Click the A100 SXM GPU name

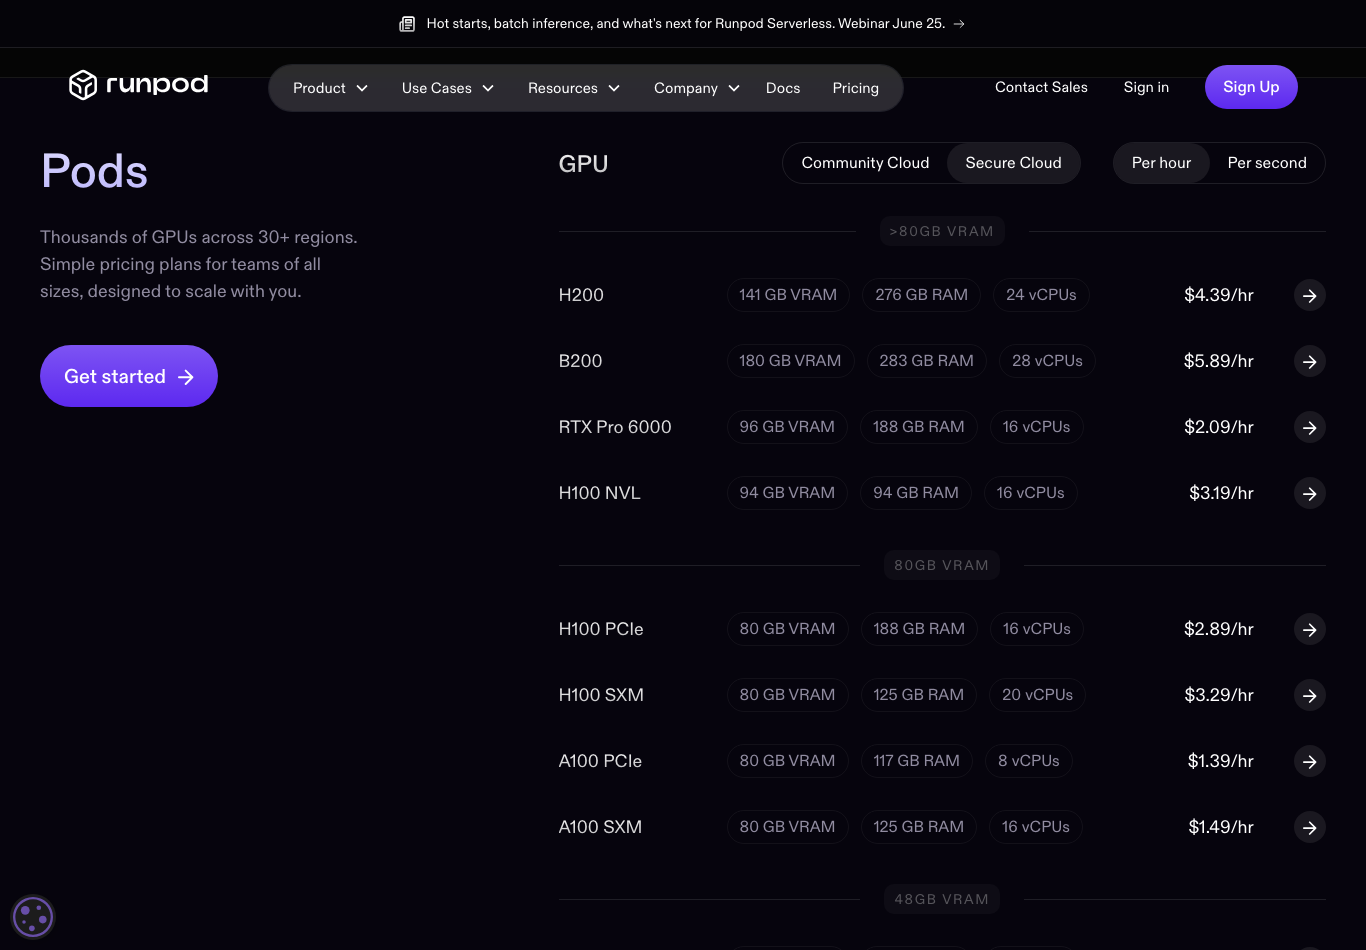pyautogui.click(x=600, y=827)
